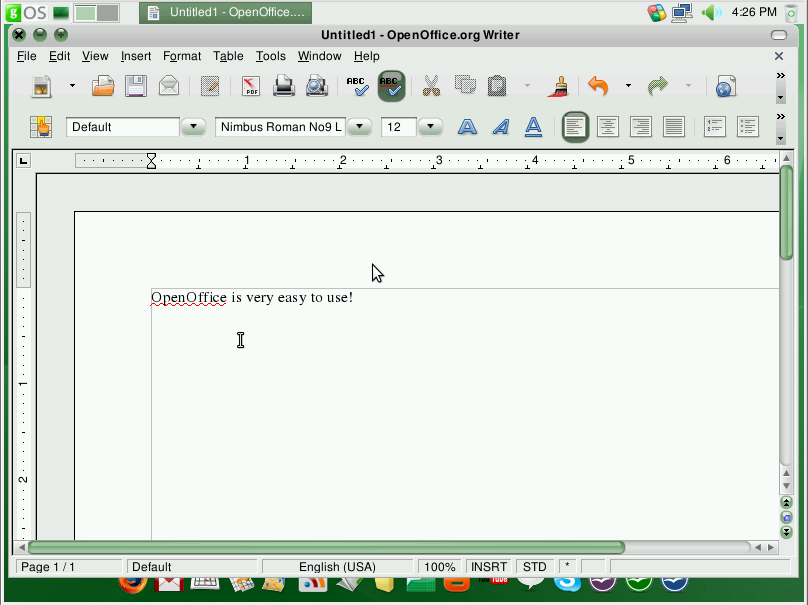808x605 pixels.
Task: Click Navigation button below scrollbar
Action: coord(786,517)
